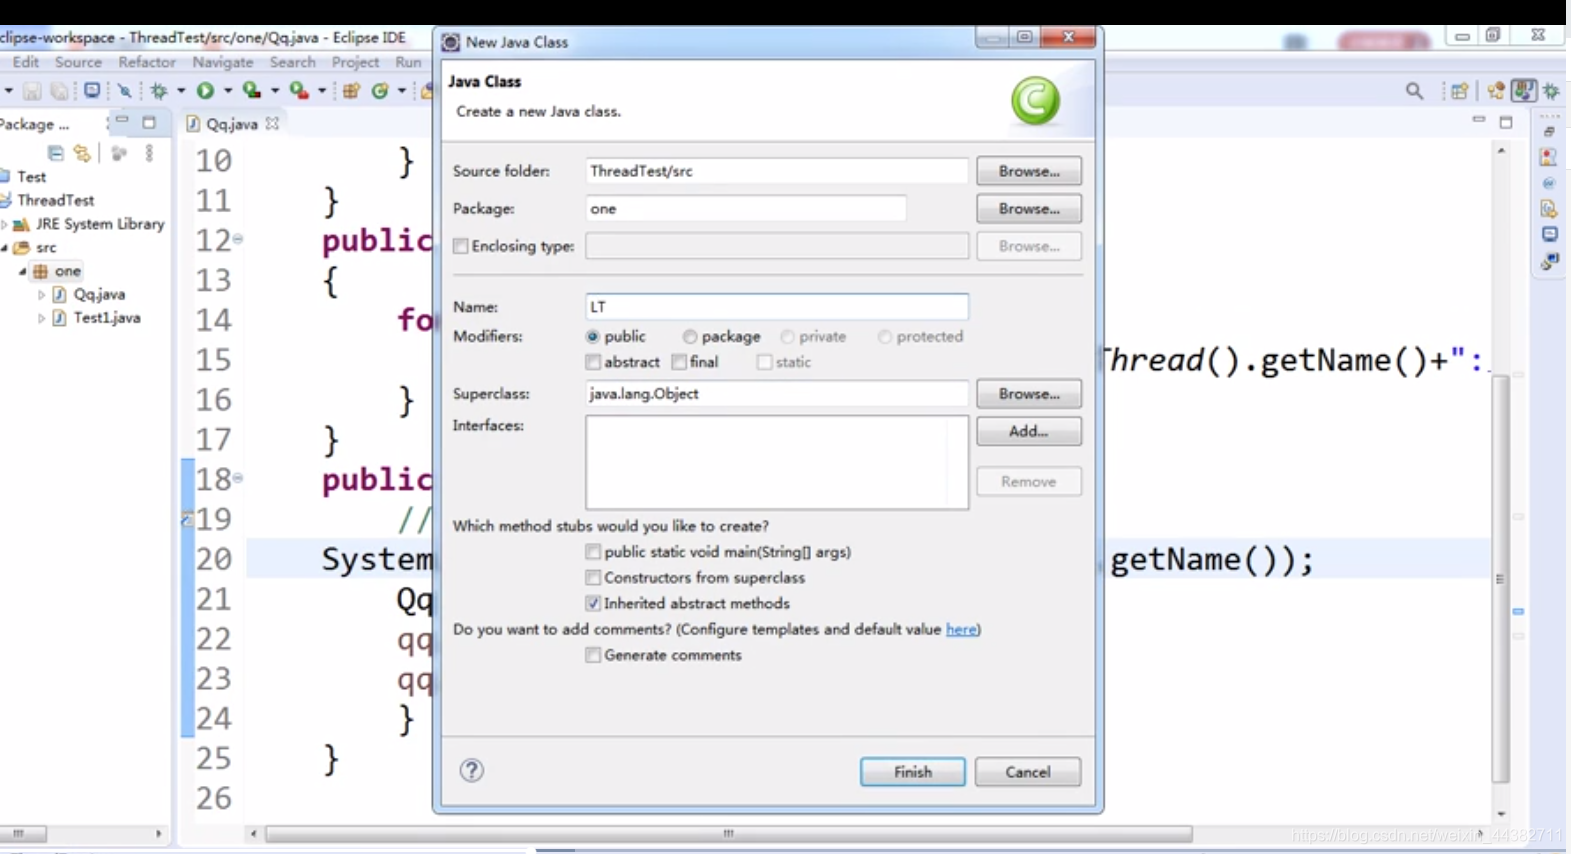Open the Run button dropdown arrow
The width and height of the screenshot is (1571, 854).
tap(227, 91)
